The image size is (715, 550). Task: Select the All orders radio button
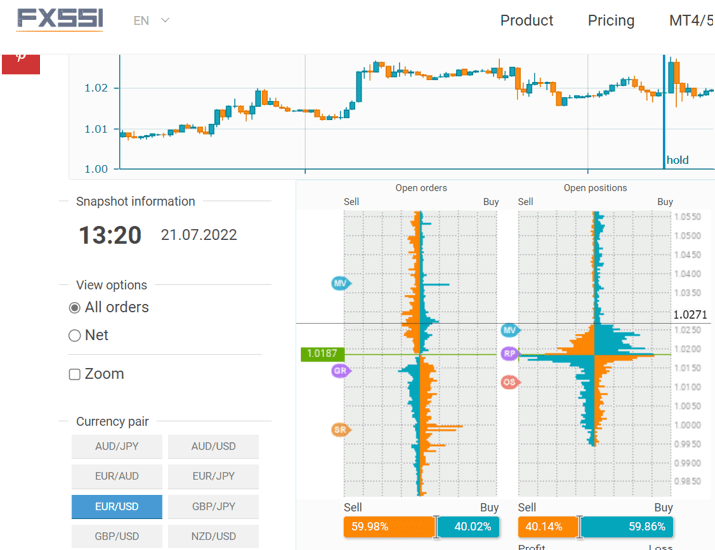pos(75,308)
